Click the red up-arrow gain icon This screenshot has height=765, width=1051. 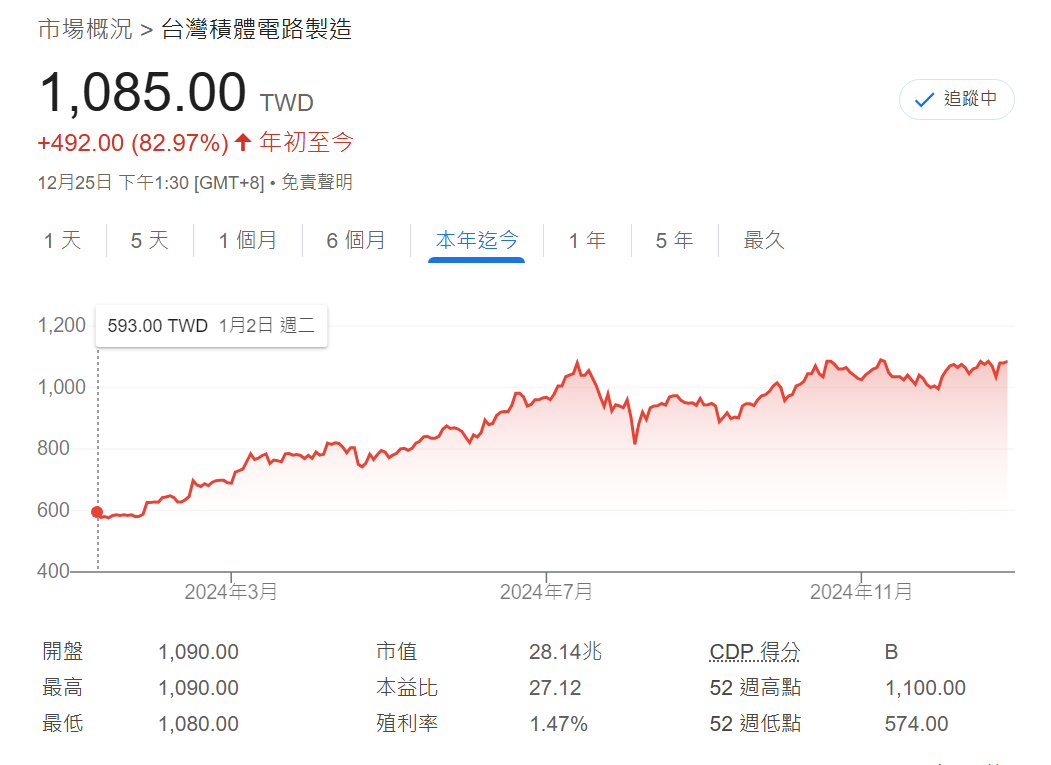click(243, 141)
